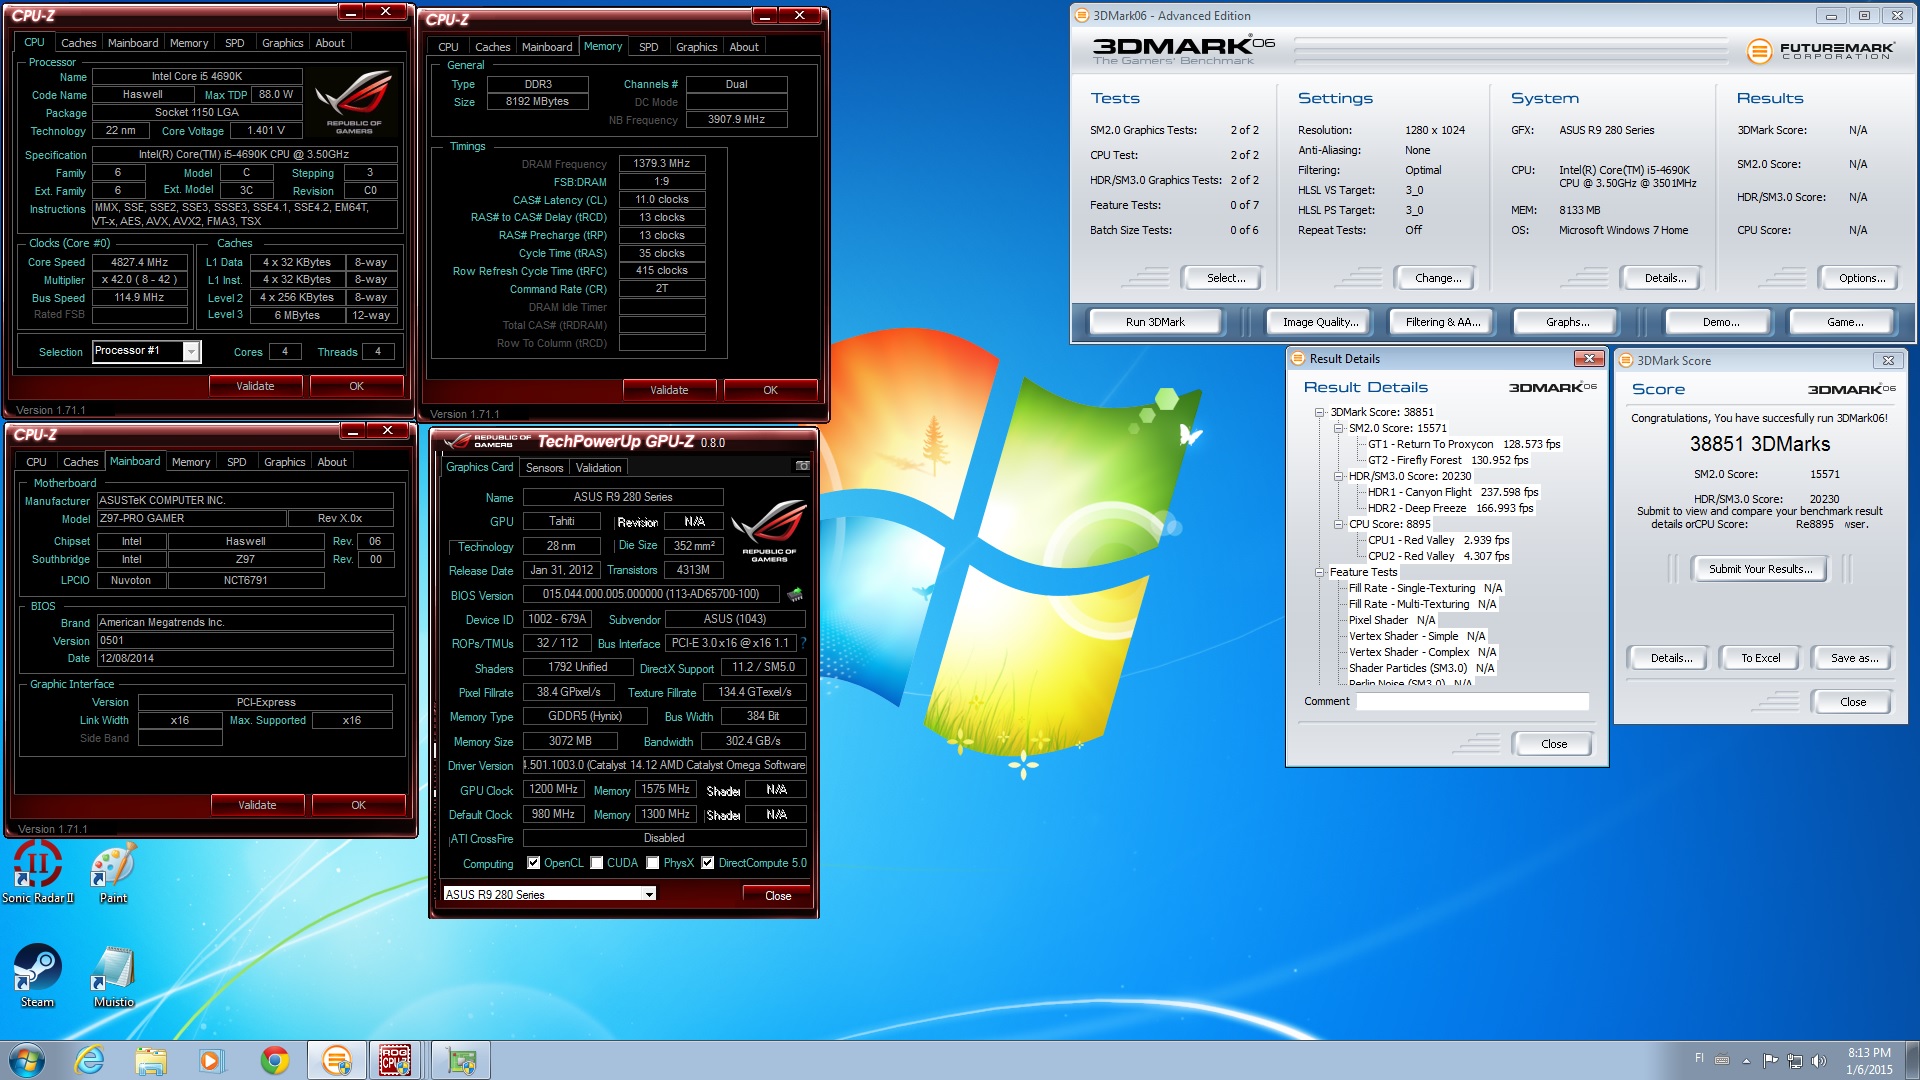Click the volume icon in system tray
This screenshot has height=1080, width=1920.
(1819, 1060)
